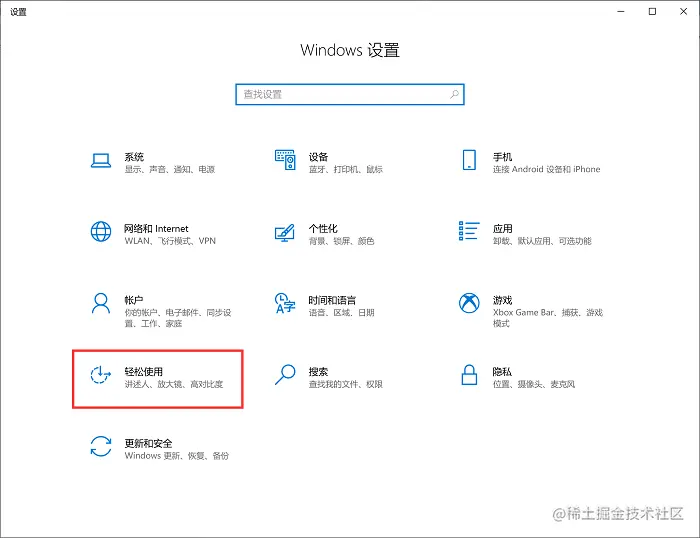Click the 设备 heading
700x538 pixels.
click(318, 157)
